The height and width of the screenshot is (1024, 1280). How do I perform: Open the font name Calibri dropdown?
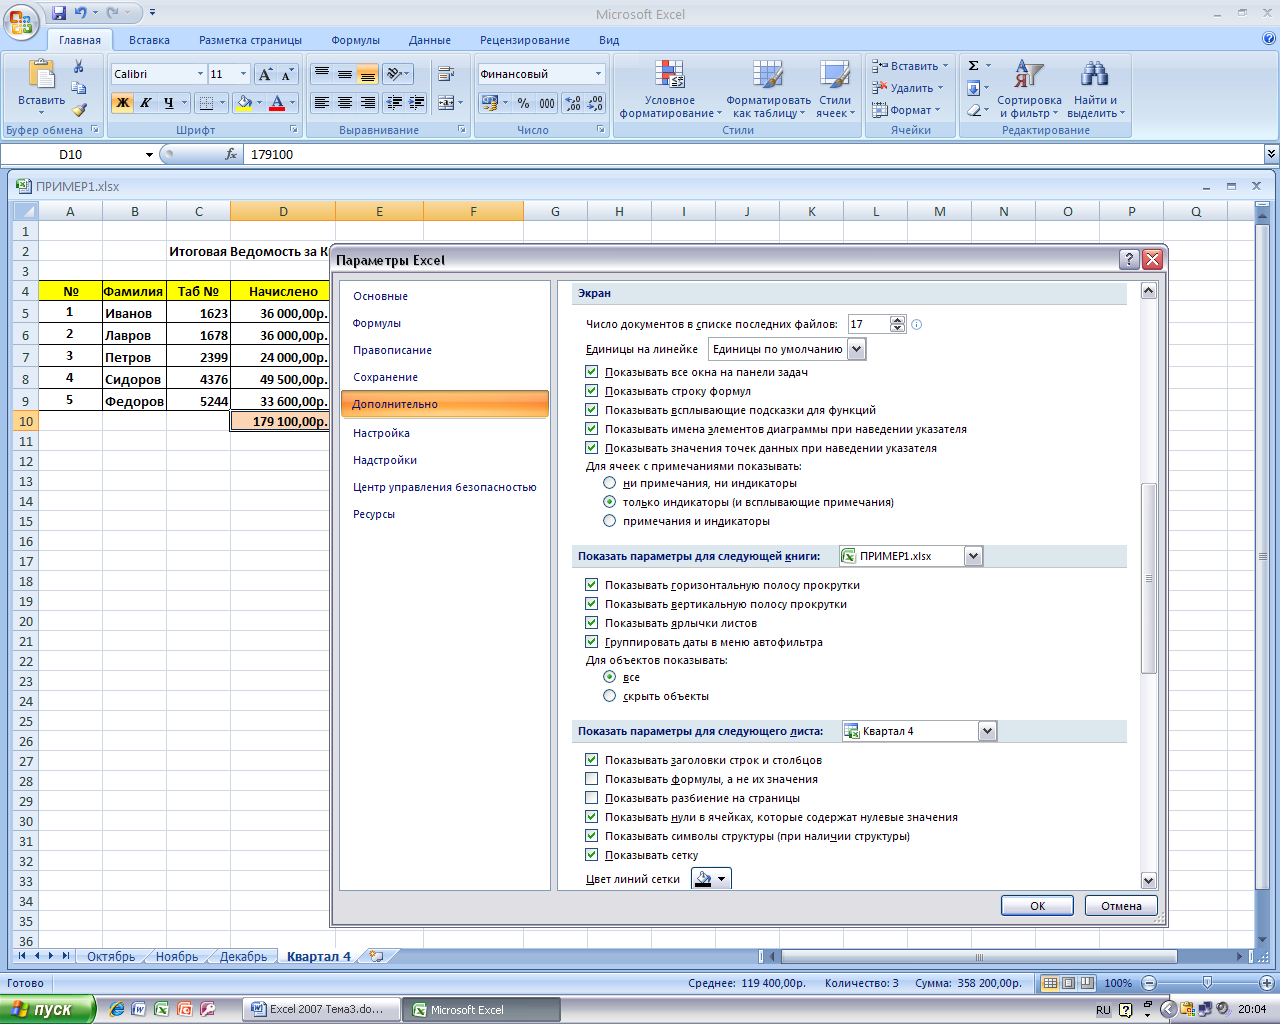200,74
